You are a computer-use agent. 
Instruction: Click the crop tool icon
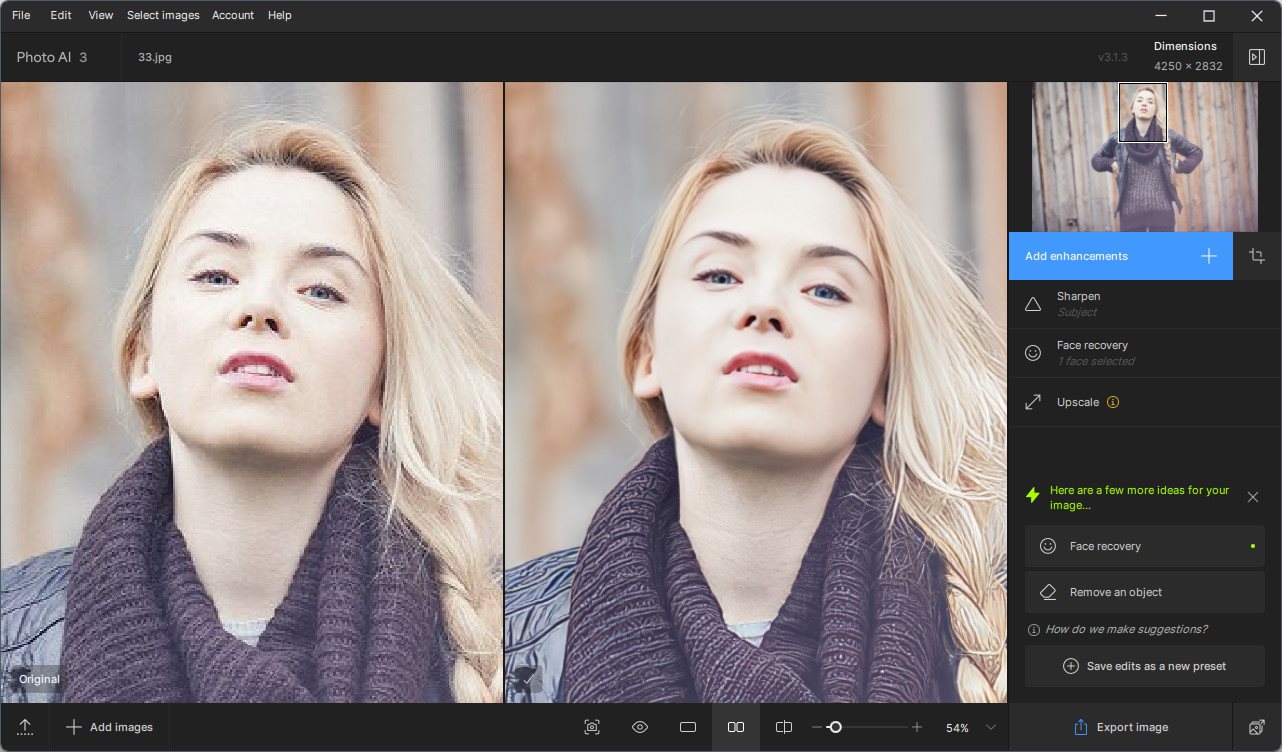(x=1257, y=256)
